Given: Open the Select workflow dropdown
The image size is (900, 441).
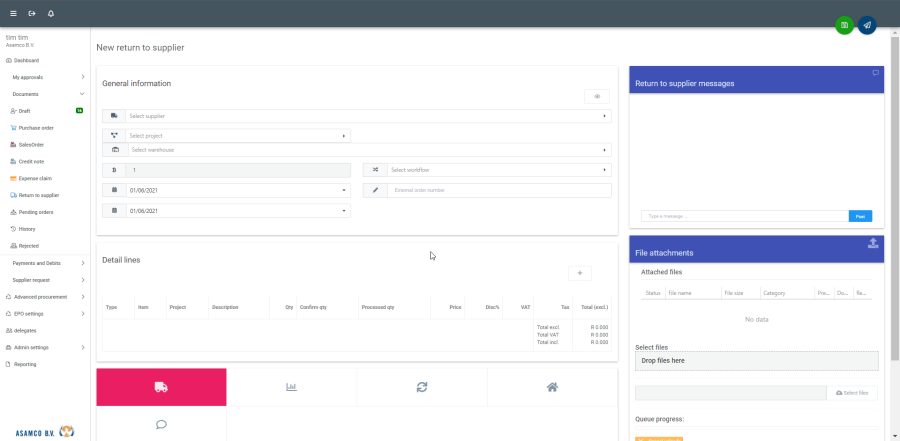Looking at the screenshot, I should click(497, 170).
